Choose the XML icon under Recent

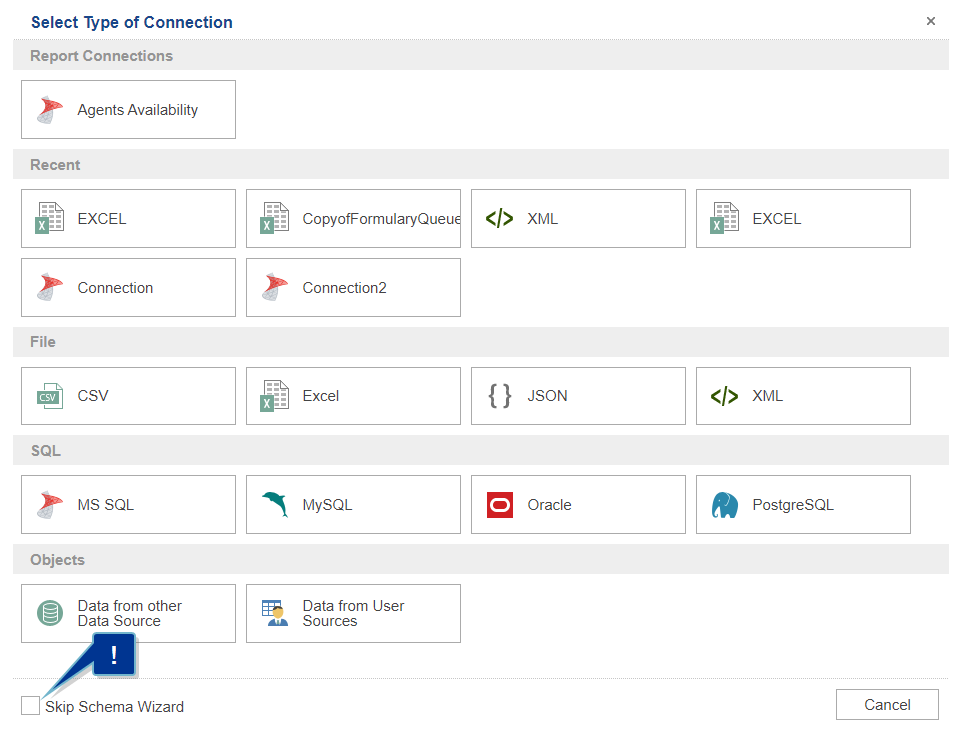[x=499, y=218]
